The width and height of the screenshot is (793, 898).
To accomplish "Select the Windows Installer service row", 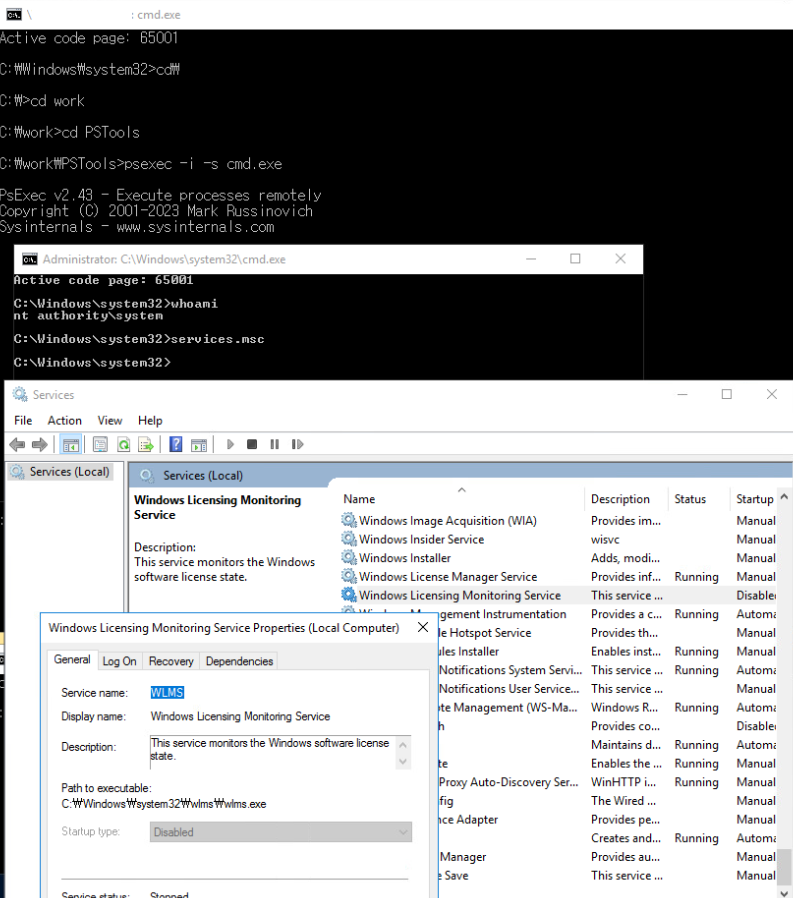I will [558, 557].
